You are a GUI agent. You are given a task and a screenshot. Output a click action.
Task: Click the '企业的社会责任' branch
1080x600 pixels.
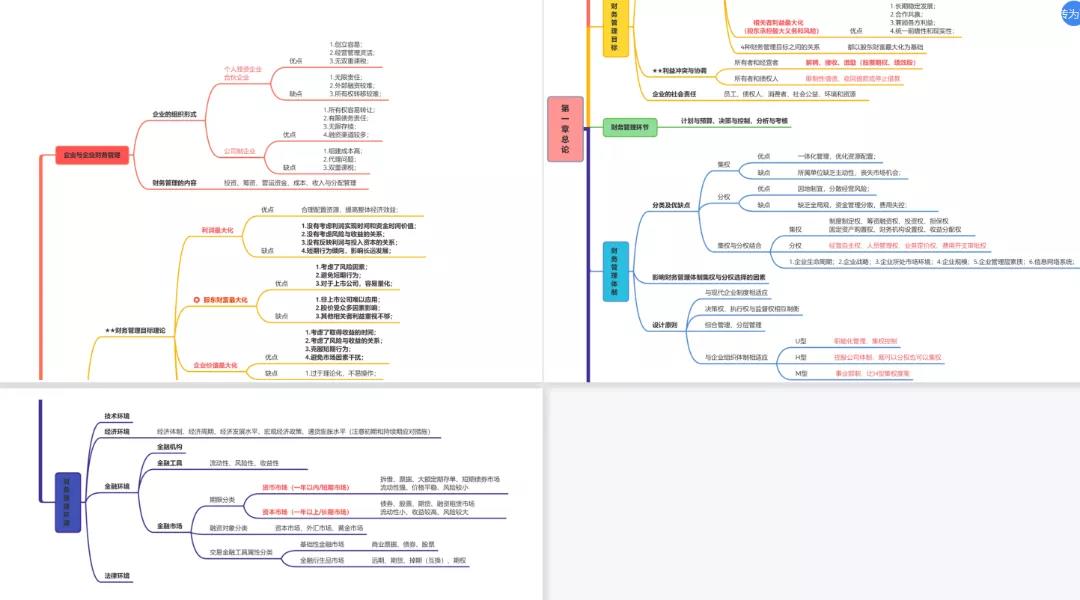(x=674, y=94)
